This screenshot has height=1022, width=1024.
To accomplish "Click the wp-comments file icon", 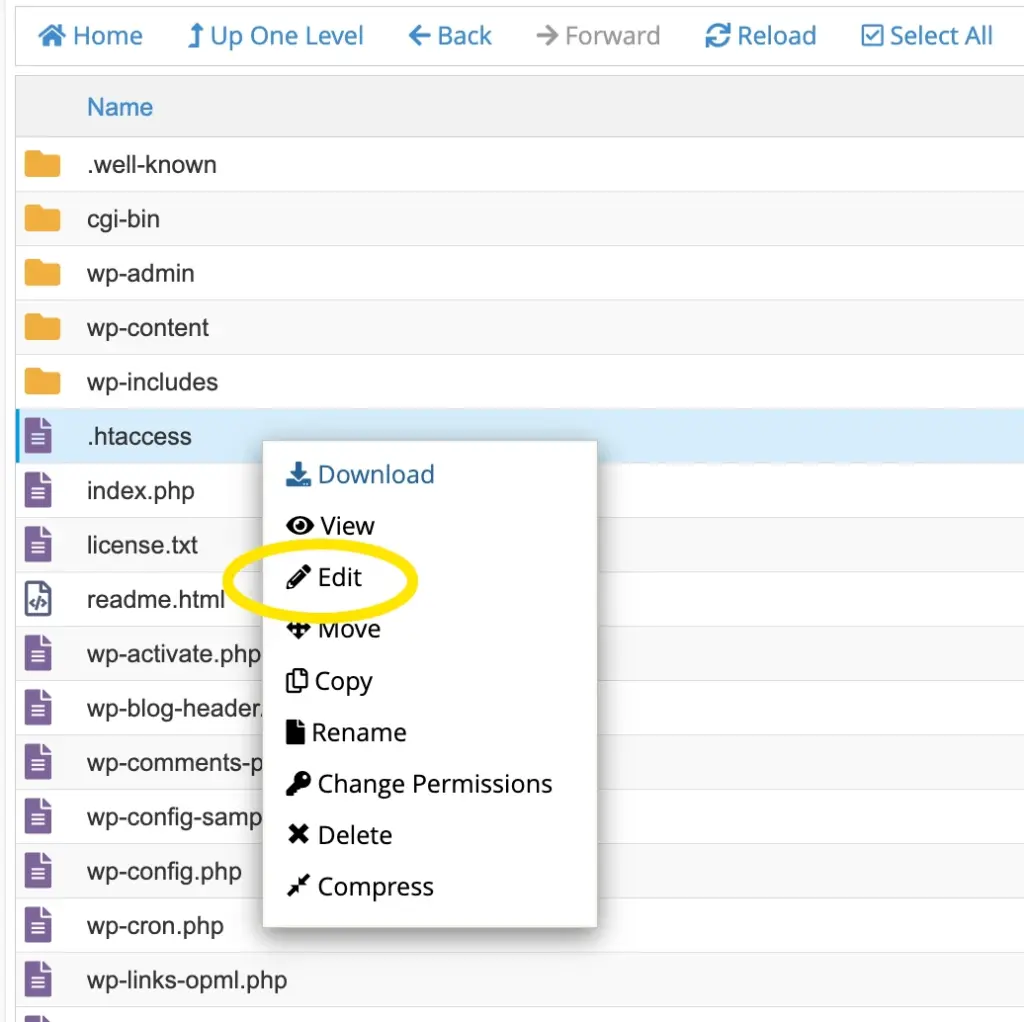I will 38,762.
